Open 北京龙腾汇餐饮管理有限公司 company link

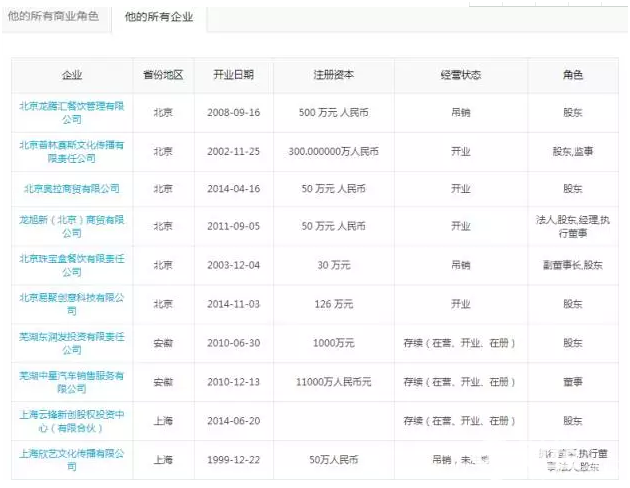(x=72, y=112)
